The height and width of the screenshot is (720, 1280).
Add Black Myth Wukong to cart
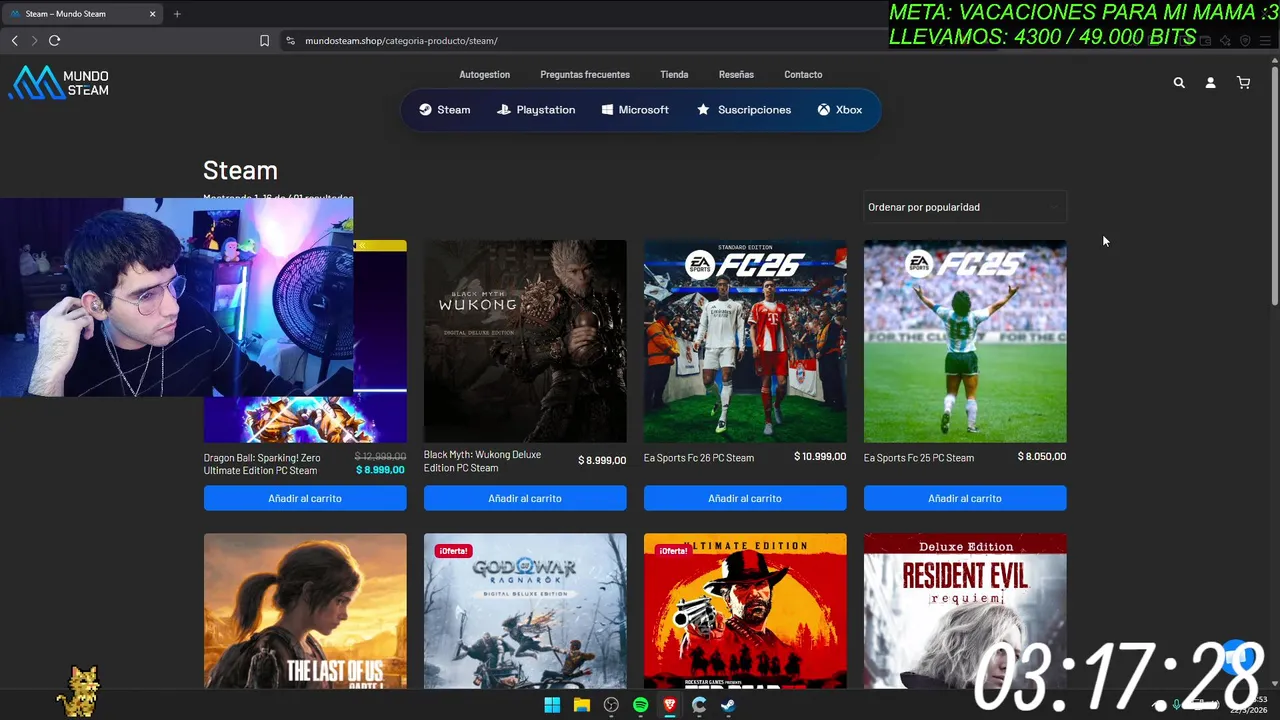525,498
